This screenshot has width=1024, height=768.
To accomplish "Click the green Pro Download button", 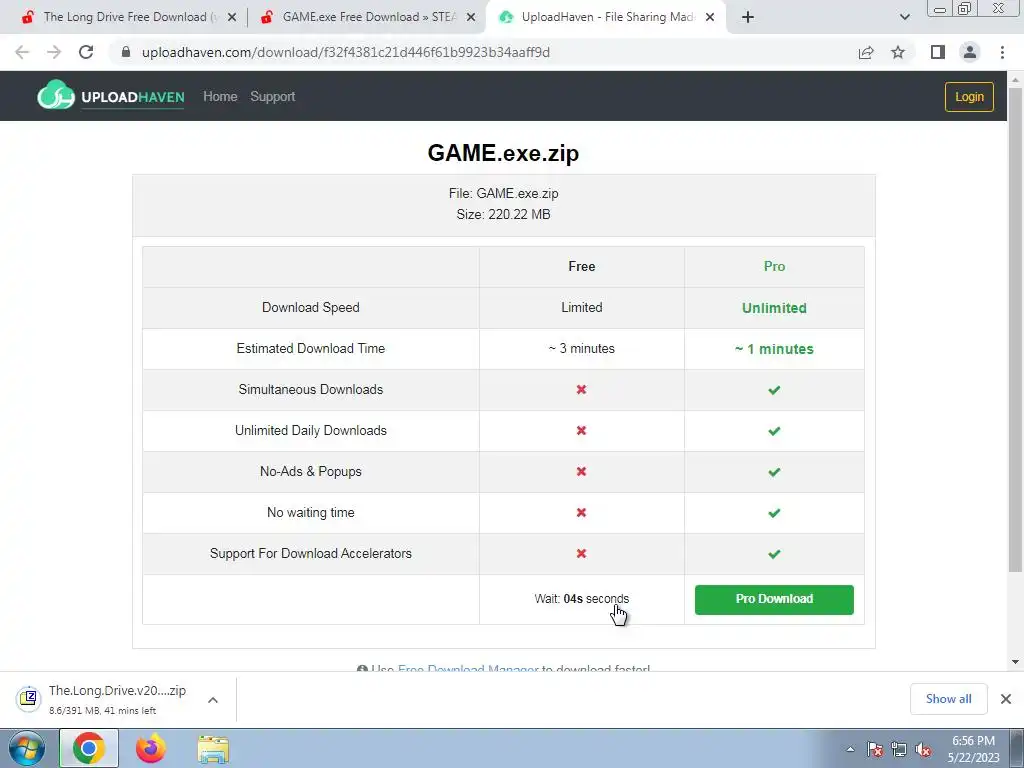I will pos(774,599).
